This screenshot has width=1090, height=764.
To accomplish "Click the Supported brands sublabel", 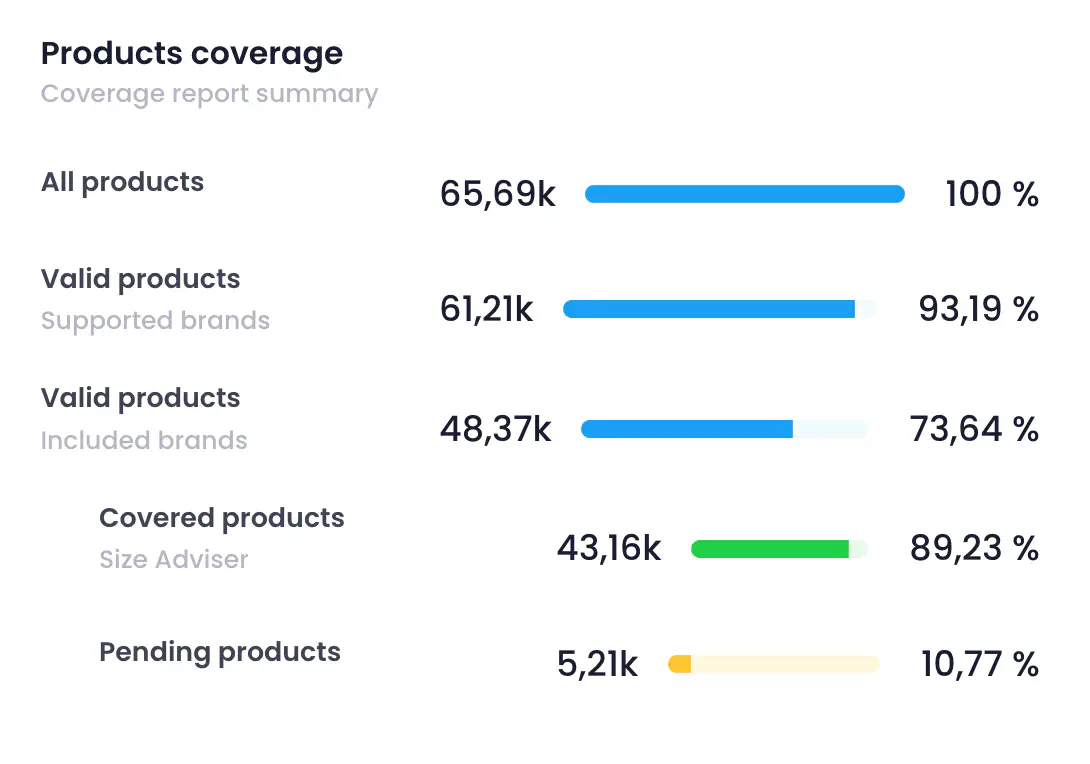I will tap(155, 321).
